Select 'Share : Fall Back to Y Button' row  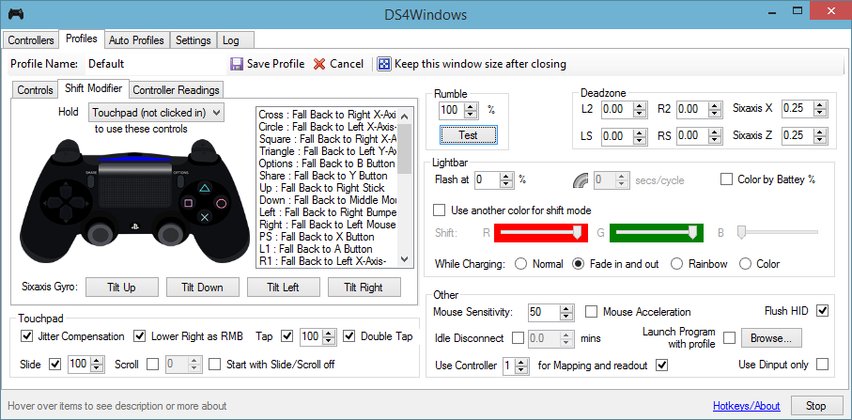coord(327,176)
